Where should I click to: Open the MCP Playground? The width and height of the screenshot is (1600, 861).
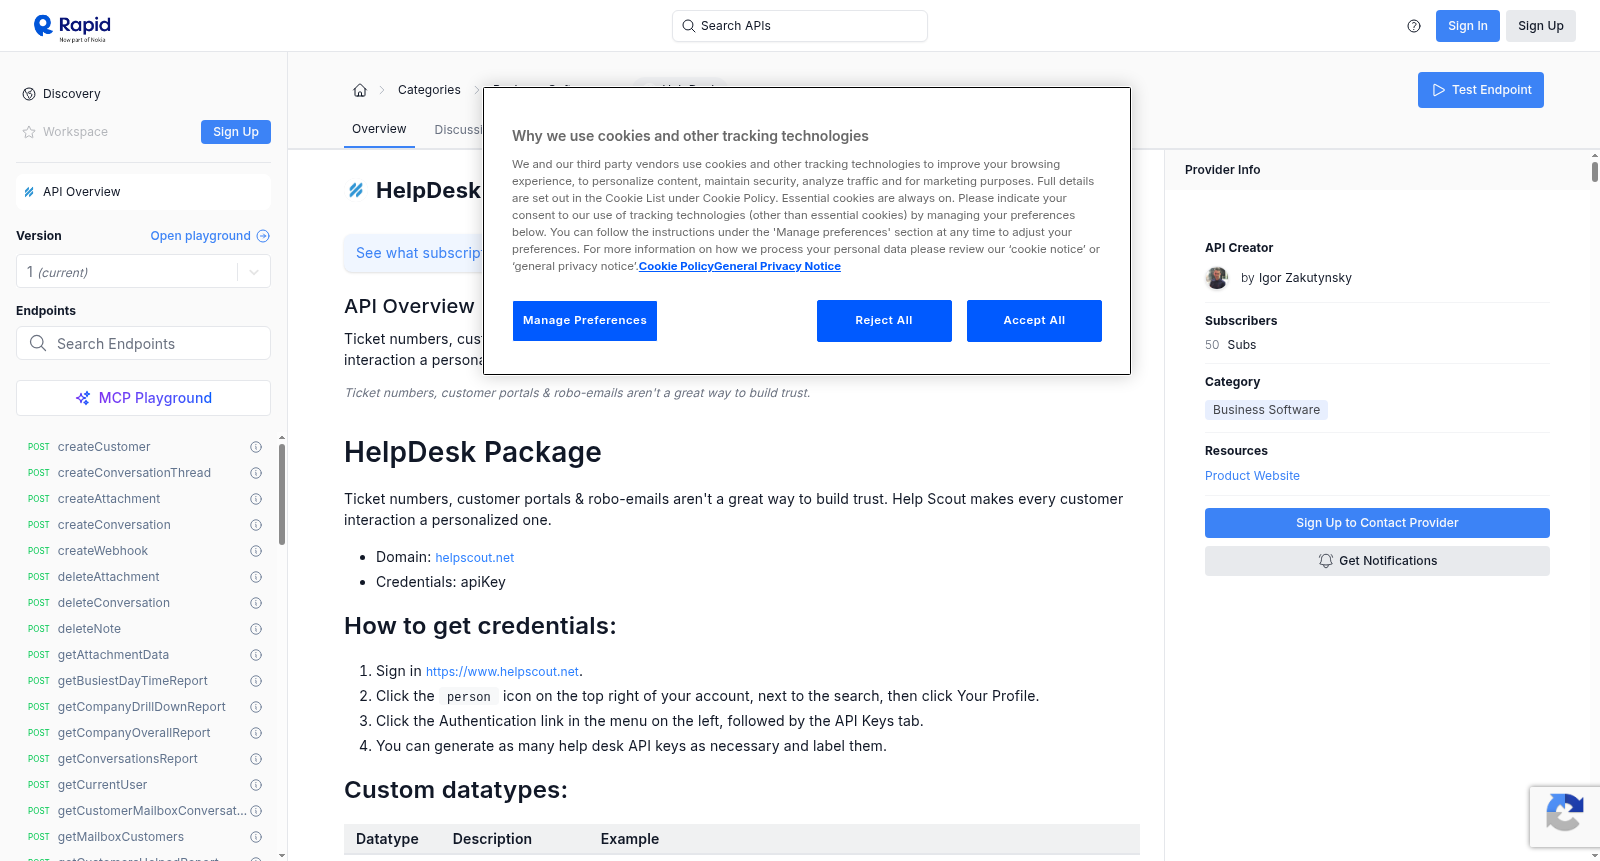(143, 398)
